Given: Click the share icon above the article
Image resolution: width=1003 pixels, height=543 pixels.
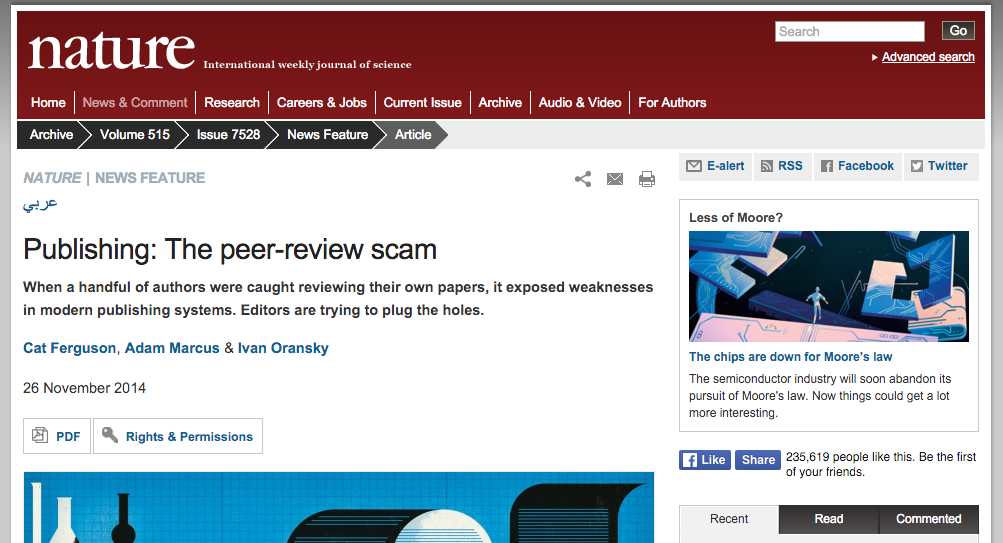Looking at the screenshot, I should [583, 179].
